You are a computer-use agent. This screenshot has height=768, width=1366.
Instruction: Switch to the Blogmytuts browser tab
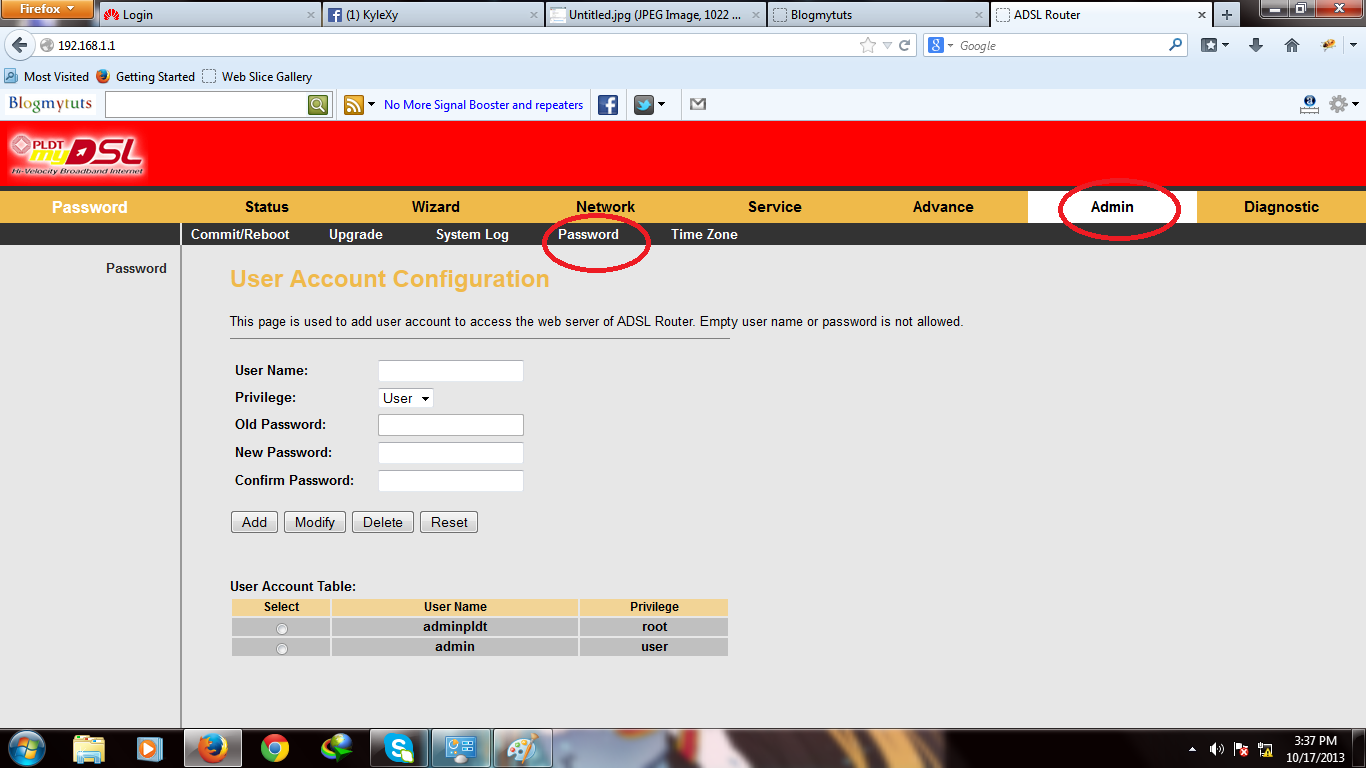click(x=879, y=15)
